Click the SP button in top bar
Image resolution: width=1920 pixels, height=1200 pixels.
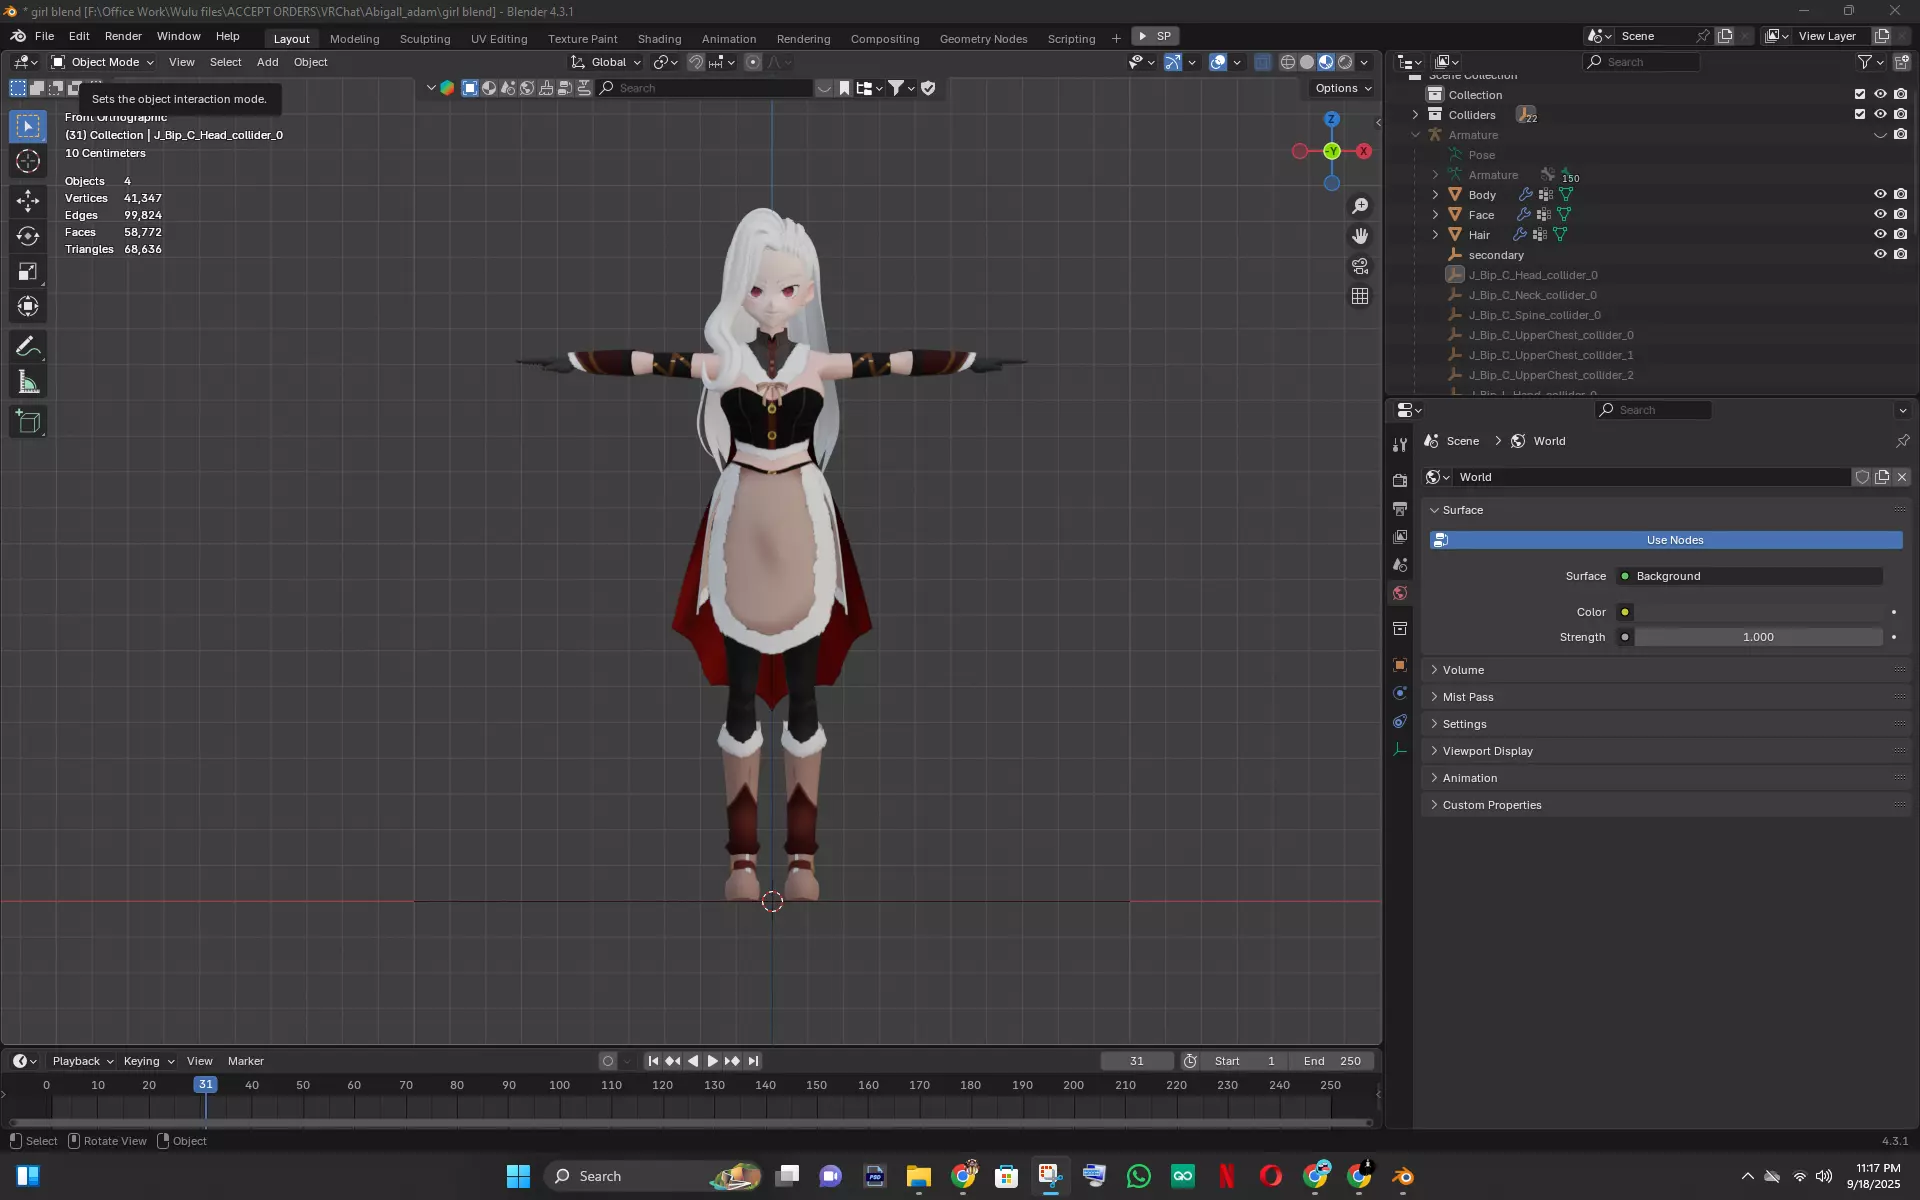coord(1155,36)
